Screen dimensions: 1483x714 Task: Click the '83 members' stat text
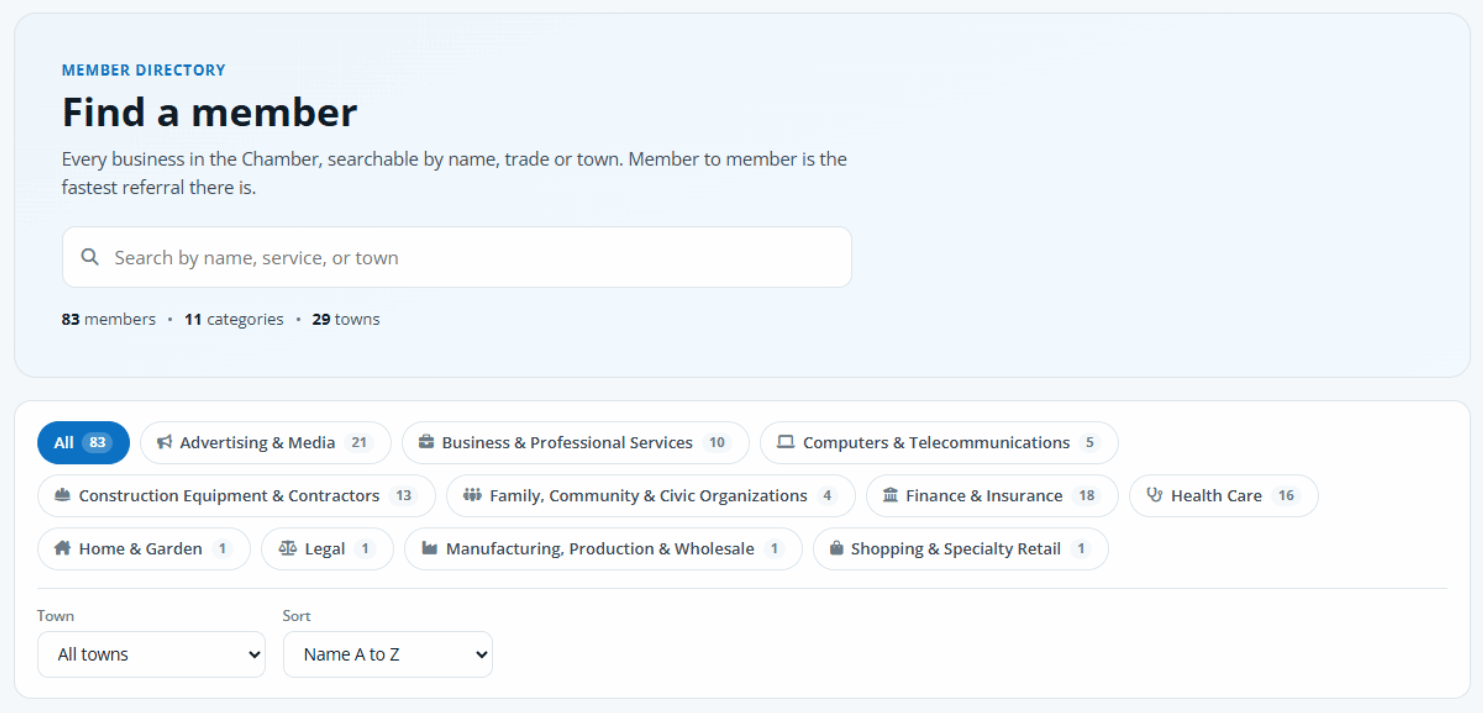coord(109,319)
